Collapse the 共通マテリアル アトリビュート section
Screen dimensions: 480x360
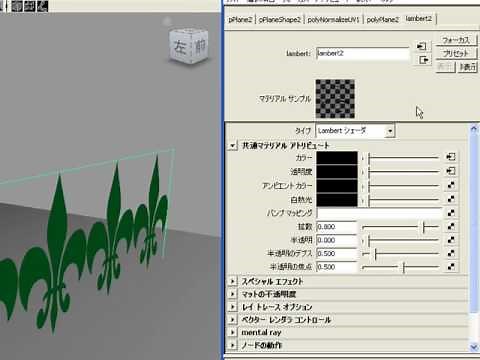click(232, 146)
